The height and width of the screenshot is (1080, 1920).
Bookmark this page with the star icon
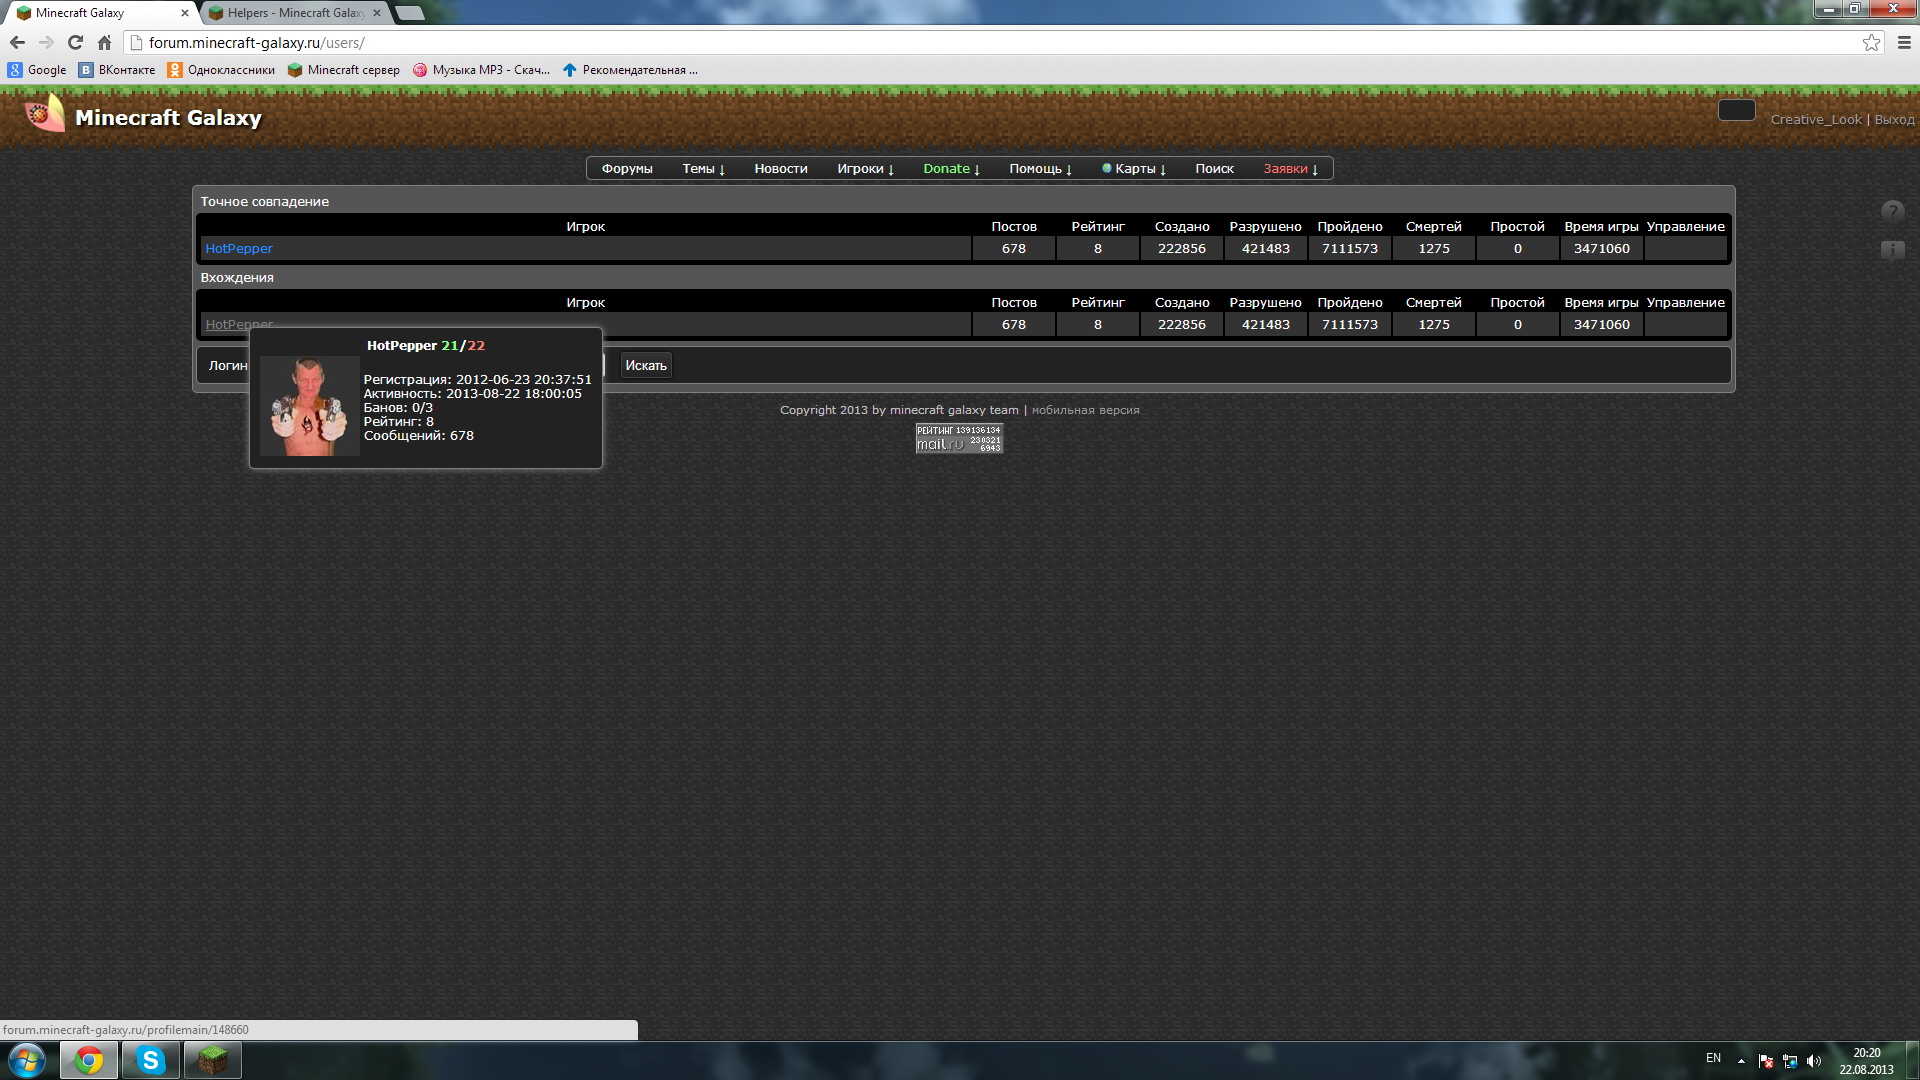click(1871, 42)
